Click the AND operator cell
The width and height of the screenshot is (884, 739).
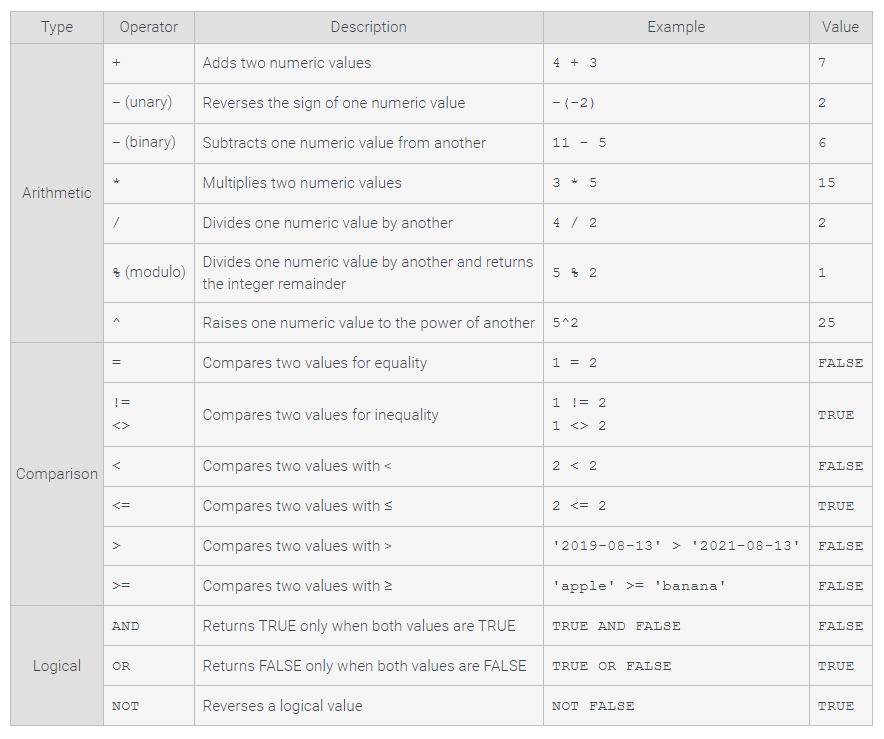coord(126,626)
